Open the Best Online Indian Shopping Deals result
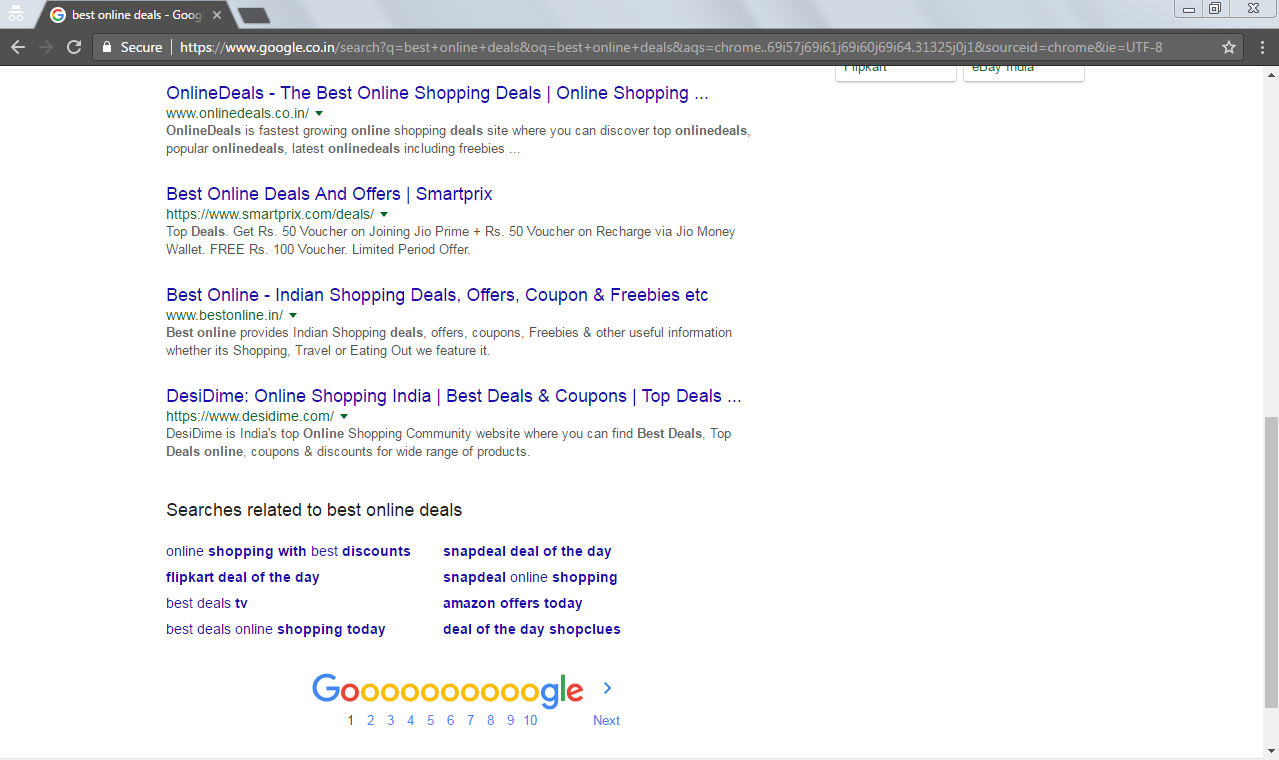Screen dimensions: 1279x760 click(437, 295)
